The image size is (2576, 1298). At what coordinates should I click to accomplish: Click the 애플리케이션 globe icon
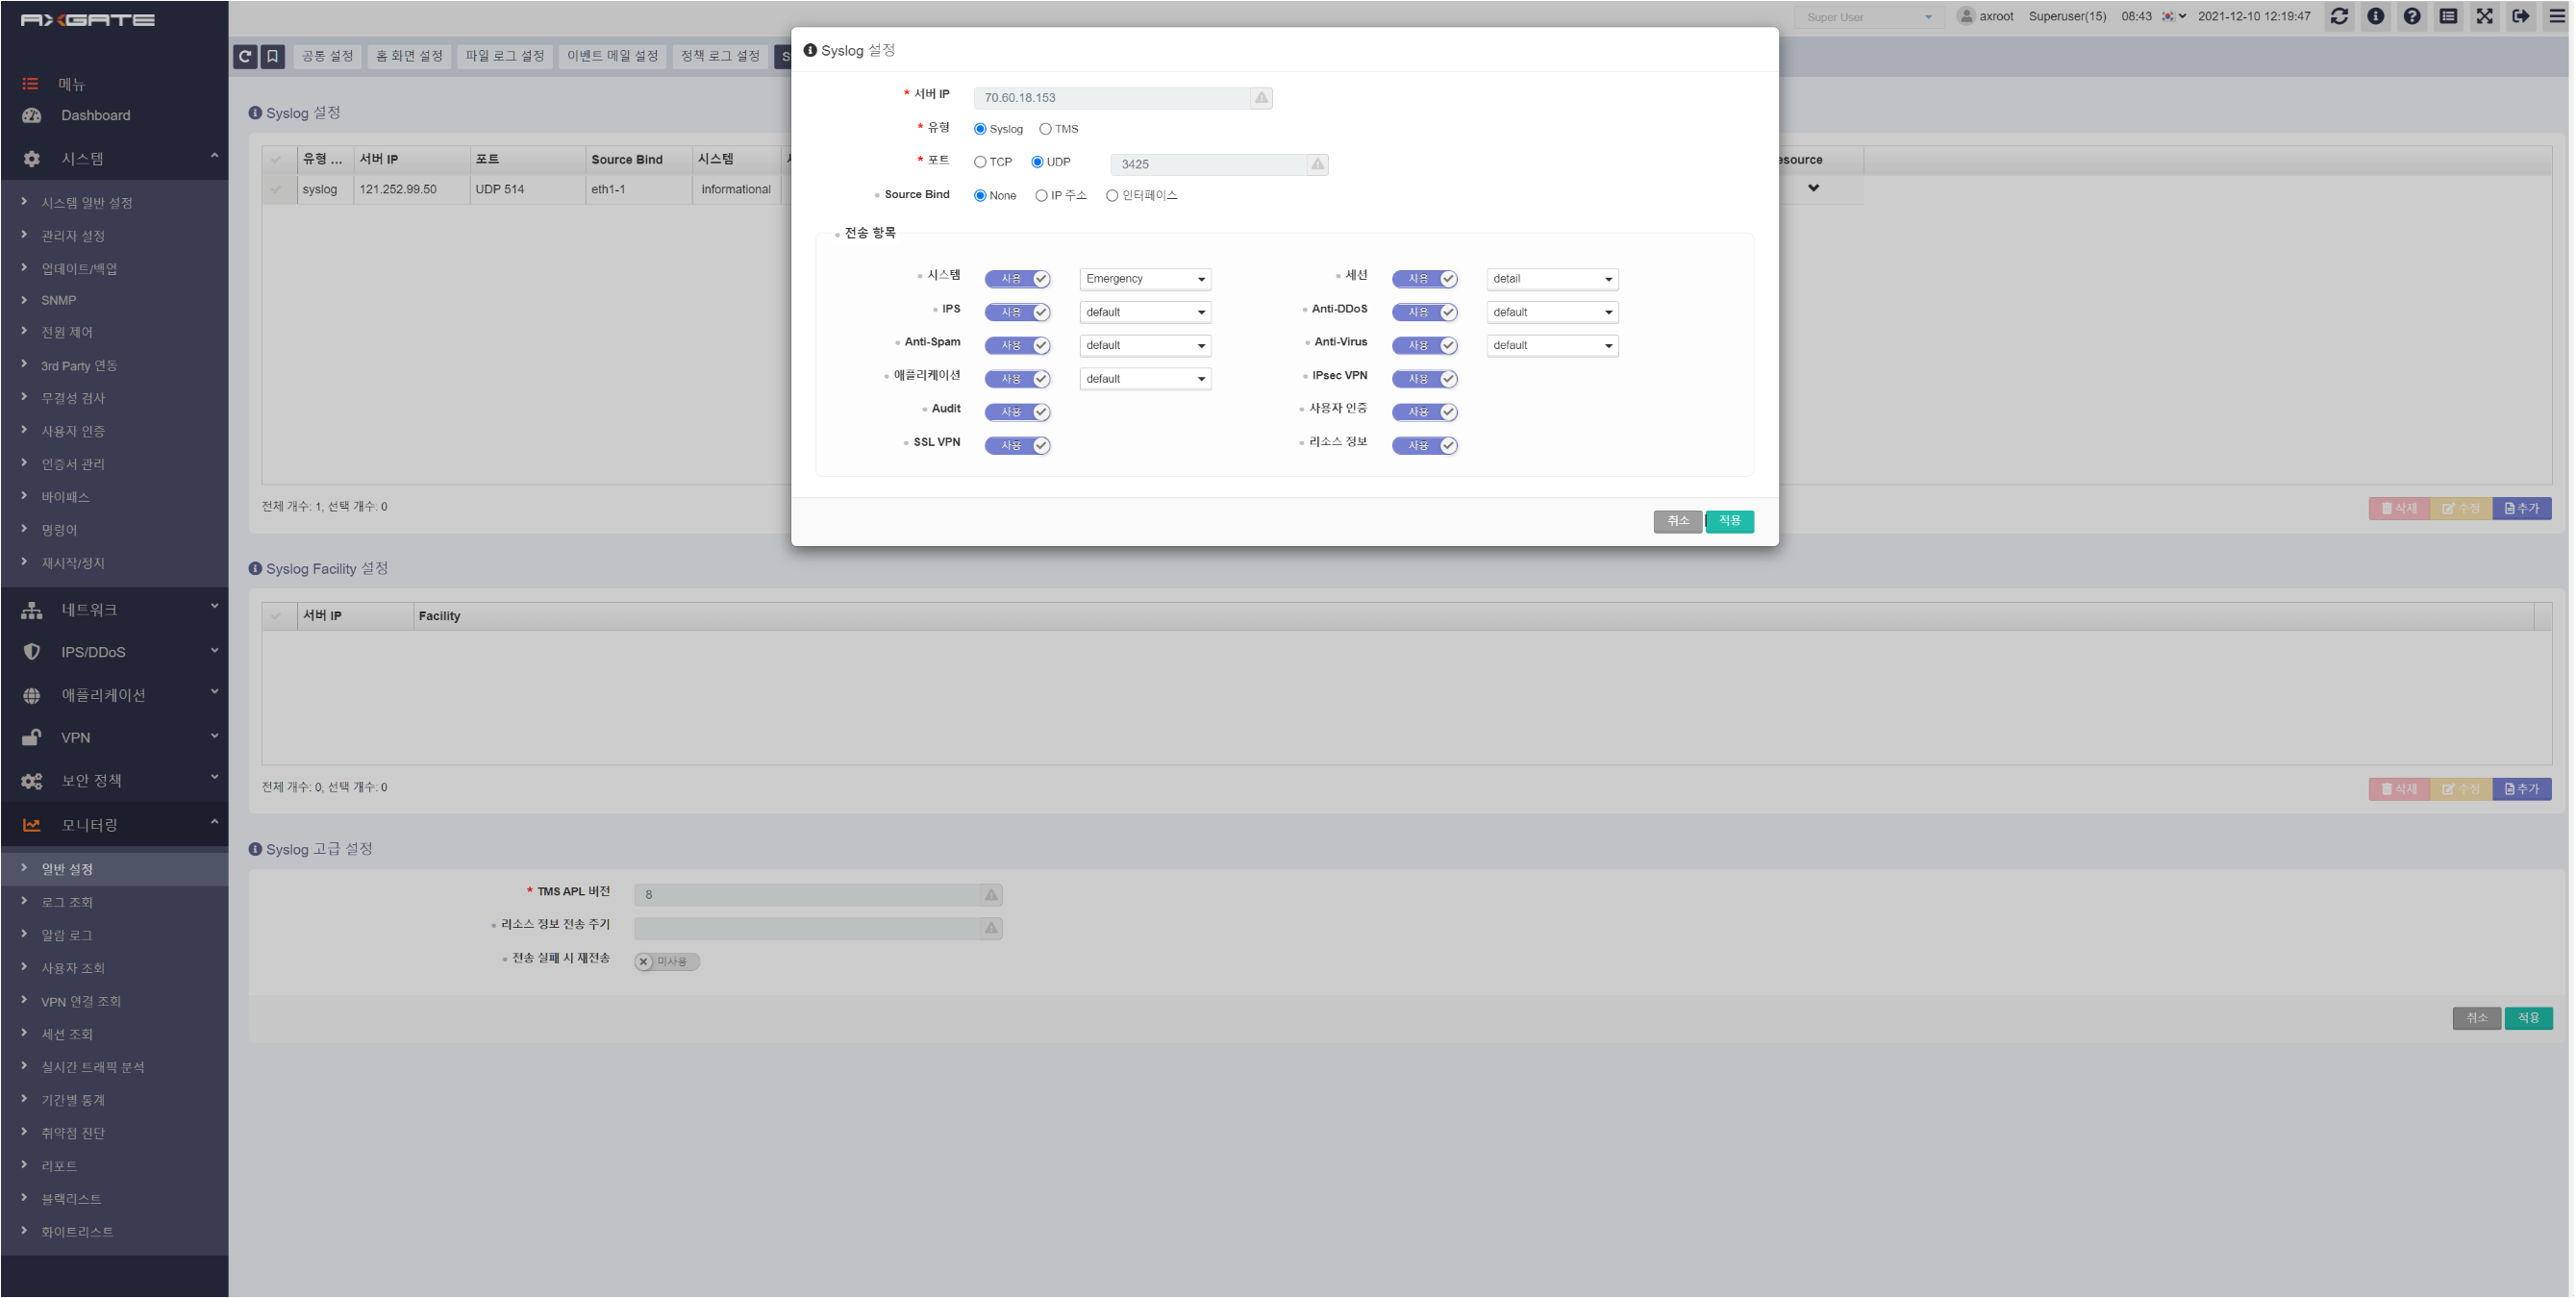(32, 695)
